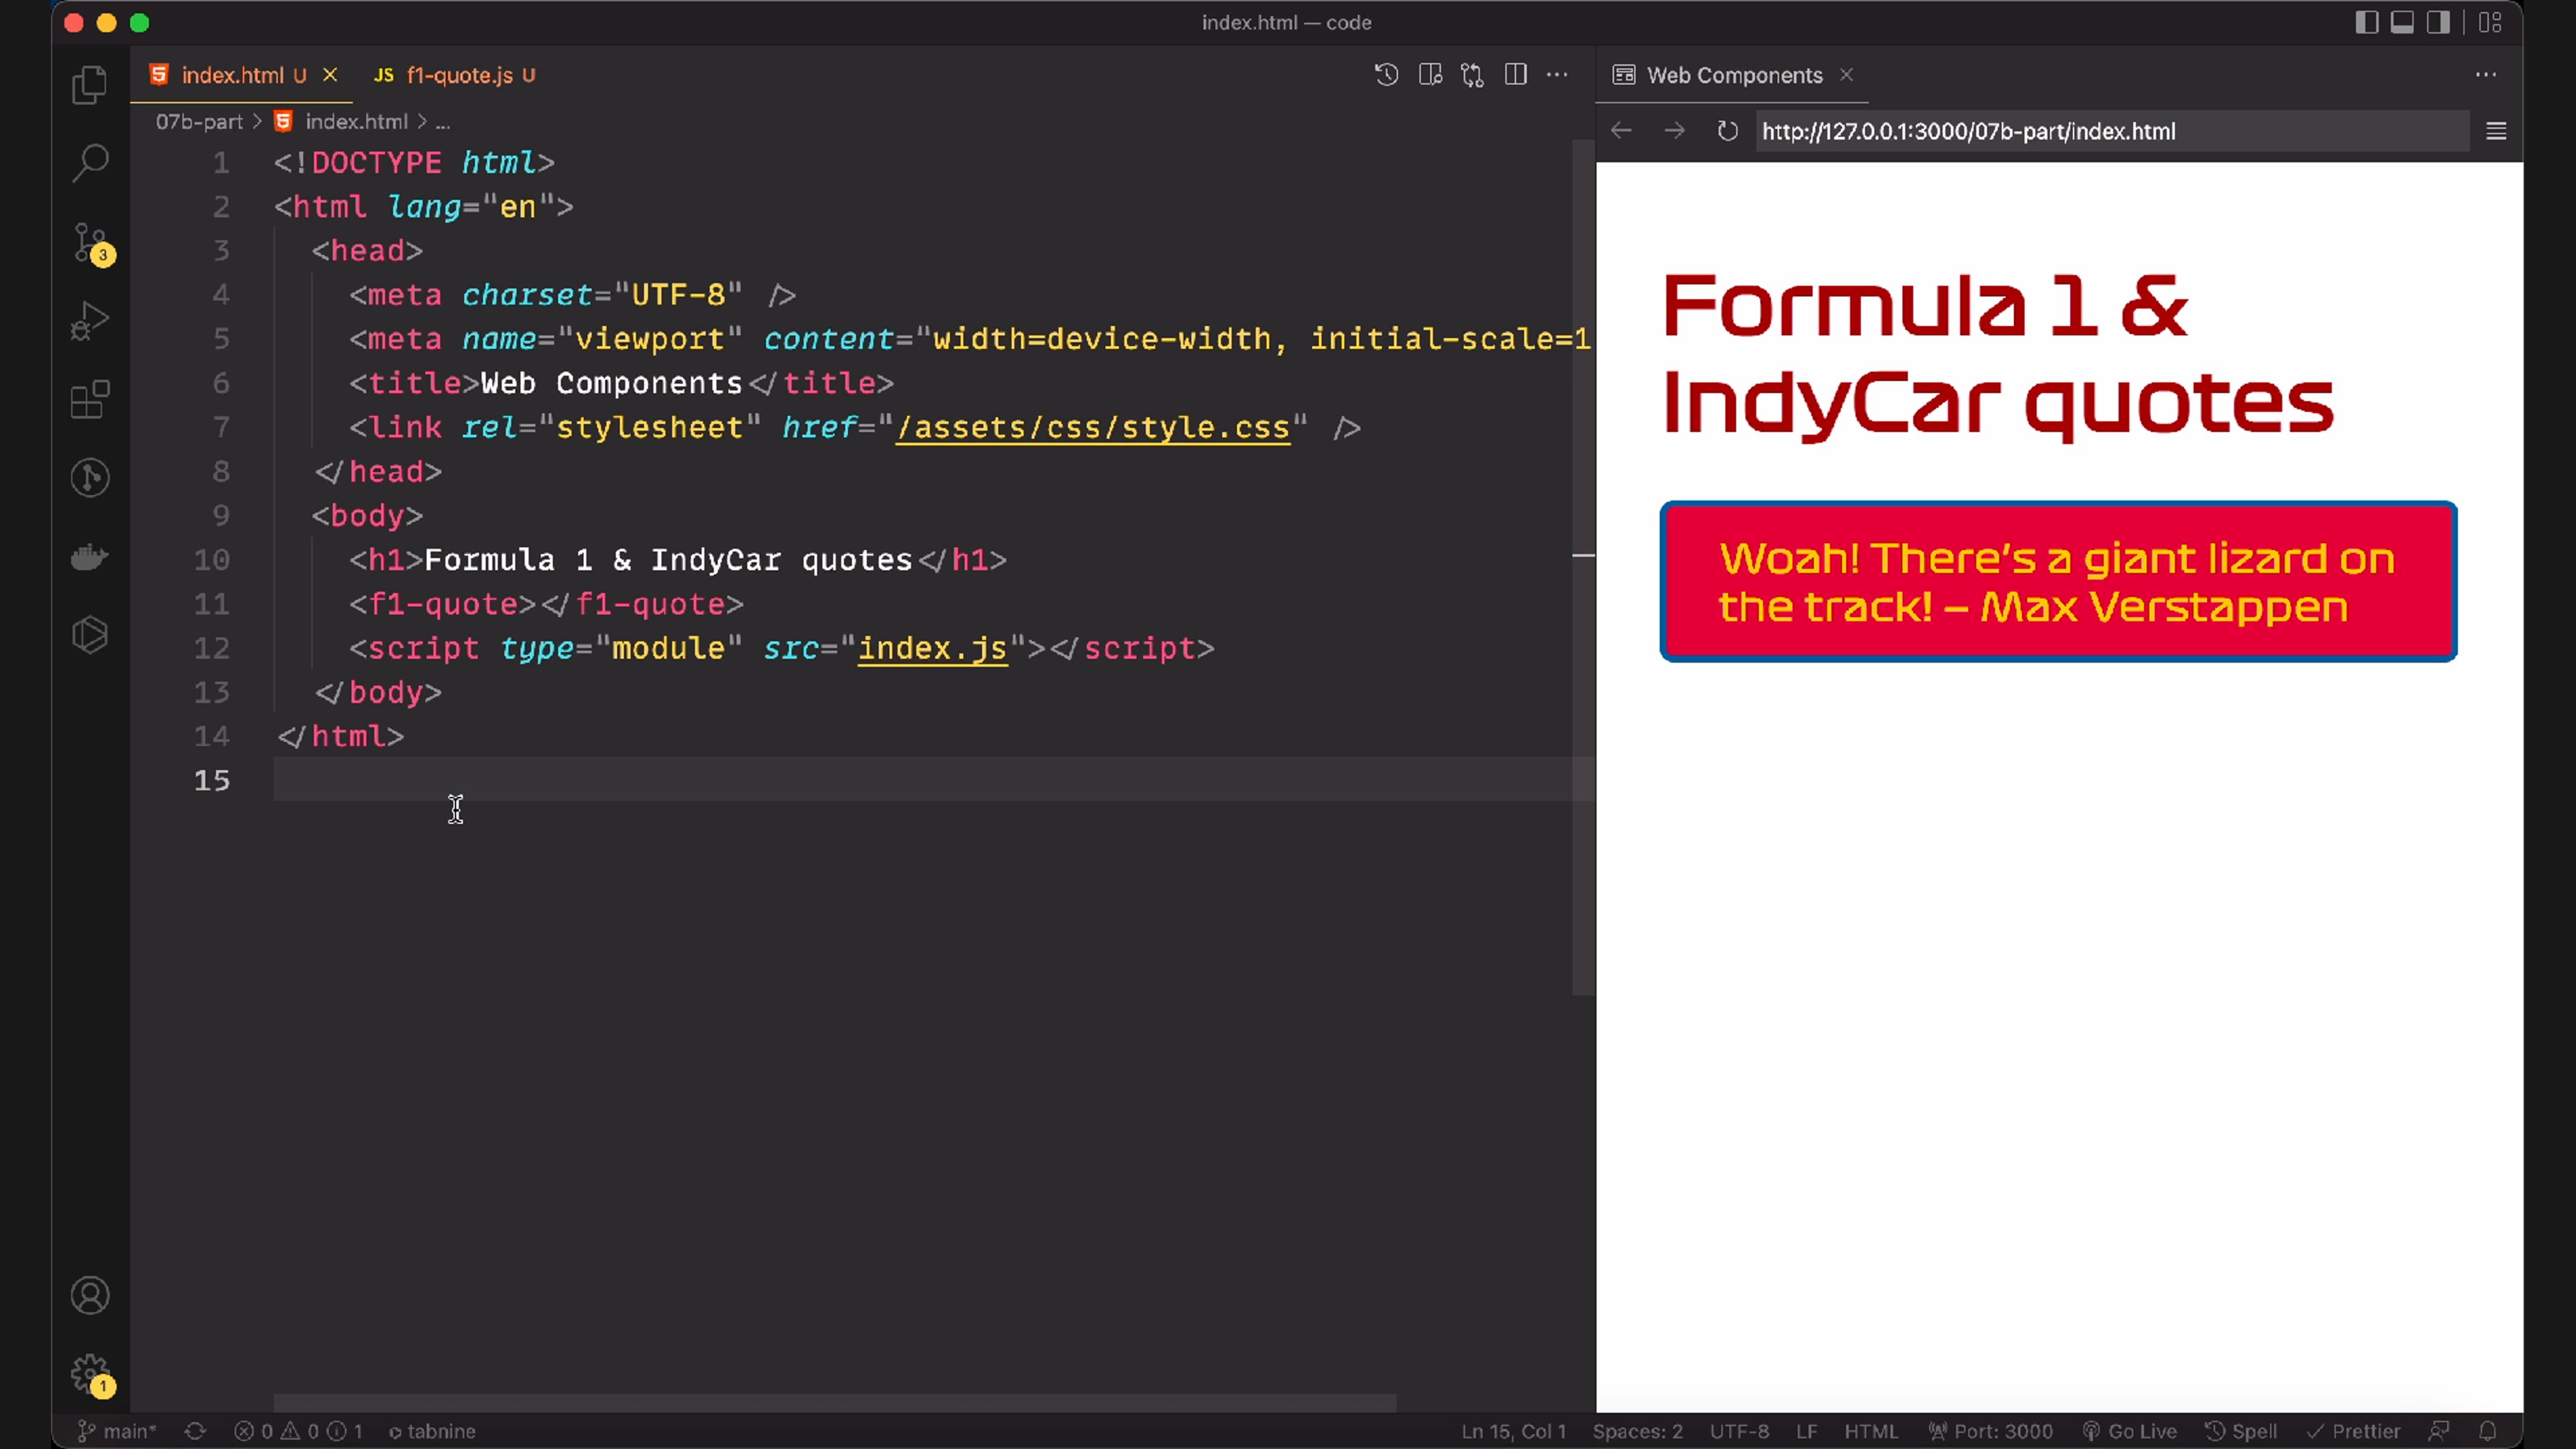Viewport: 2576px width, 1449px height.
Task: Click Go Live in status bar
Action: [2130, 1431]
